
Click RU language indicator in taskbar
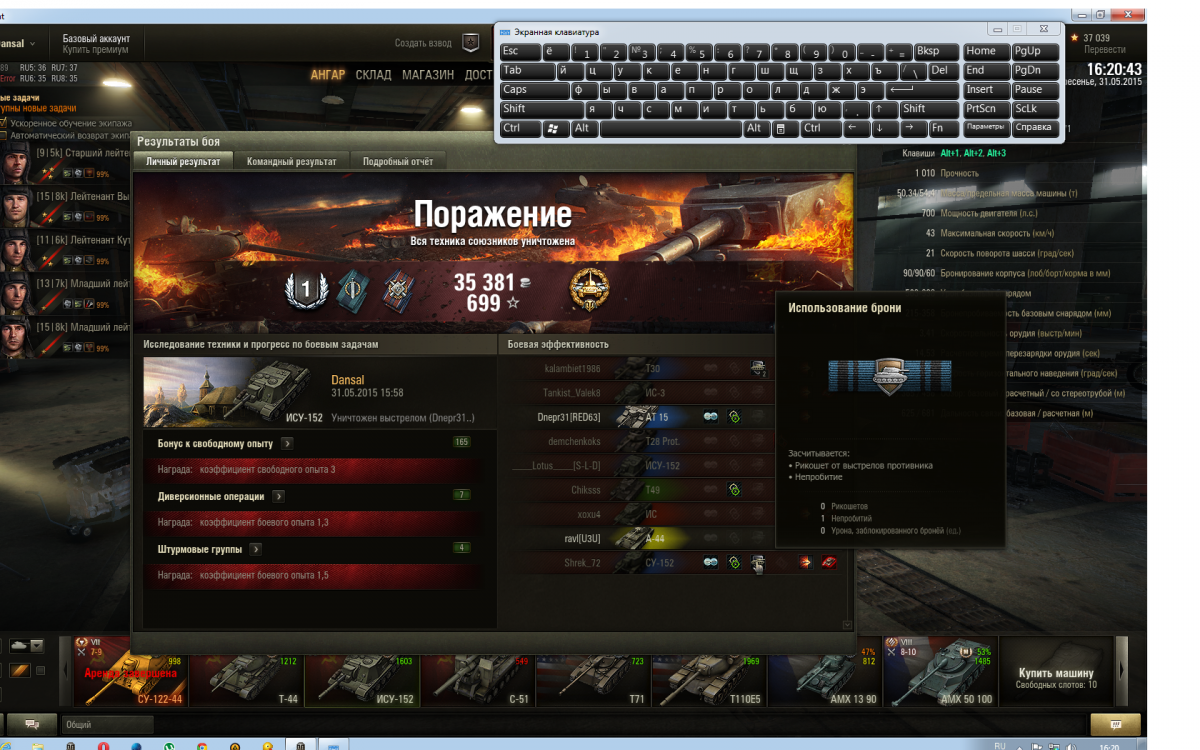[x=999, y=746]
